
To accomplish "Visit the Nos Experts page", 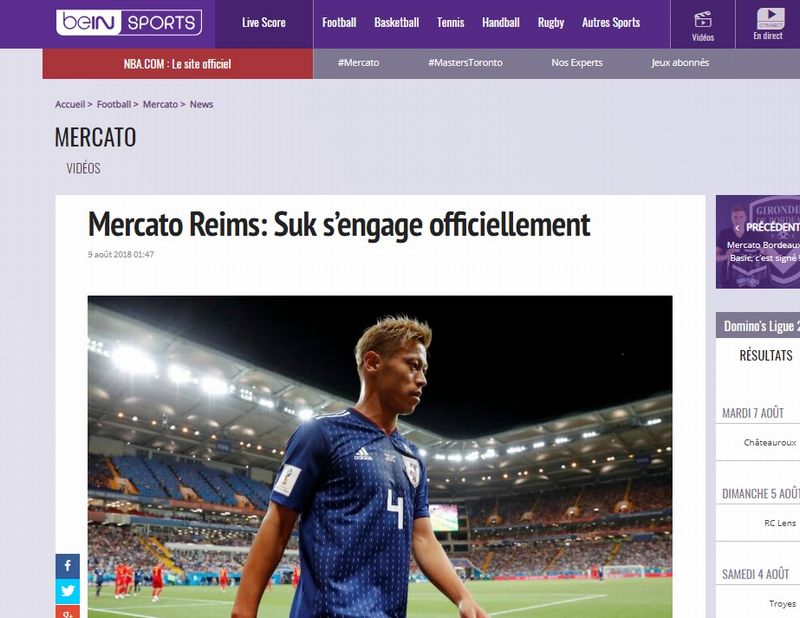I will pos(577,63).
